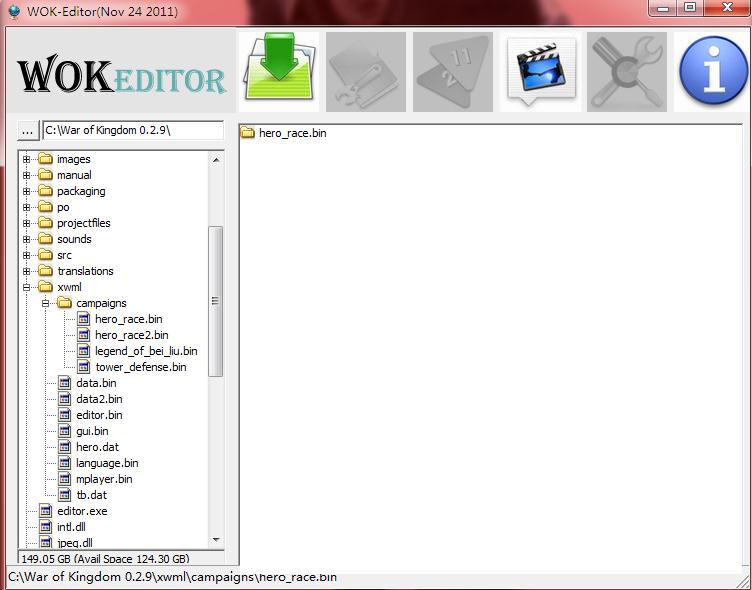Select legend_of_bei_liu.bin in the tree

click(x=146, y=351)
